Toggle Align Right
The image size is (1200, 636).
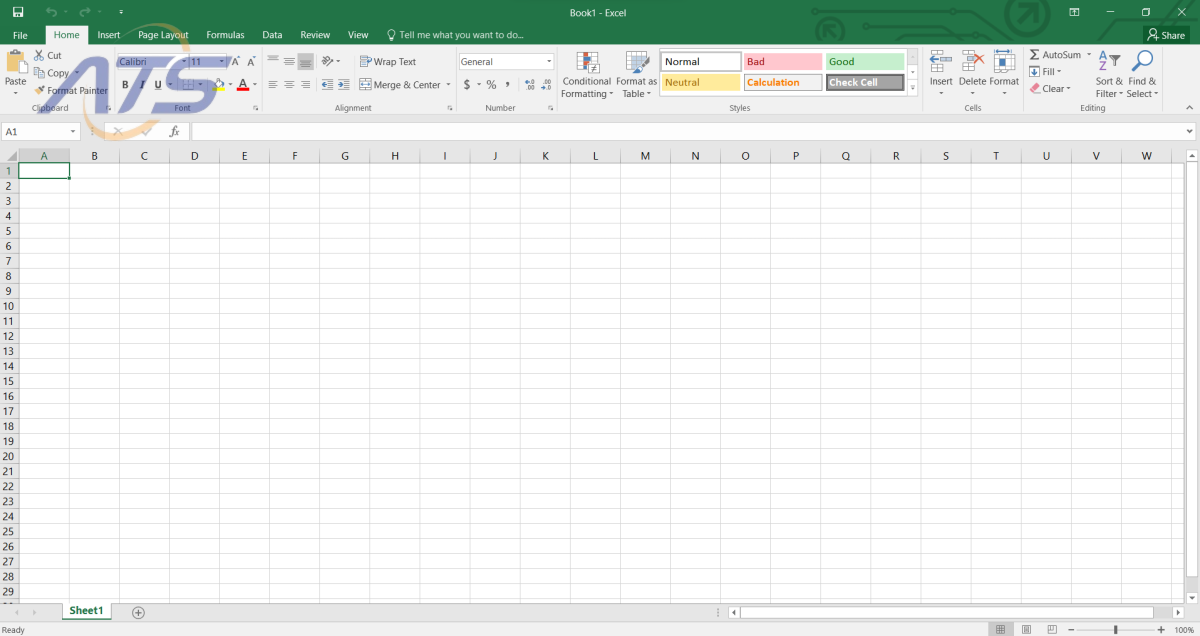point(305,85)
